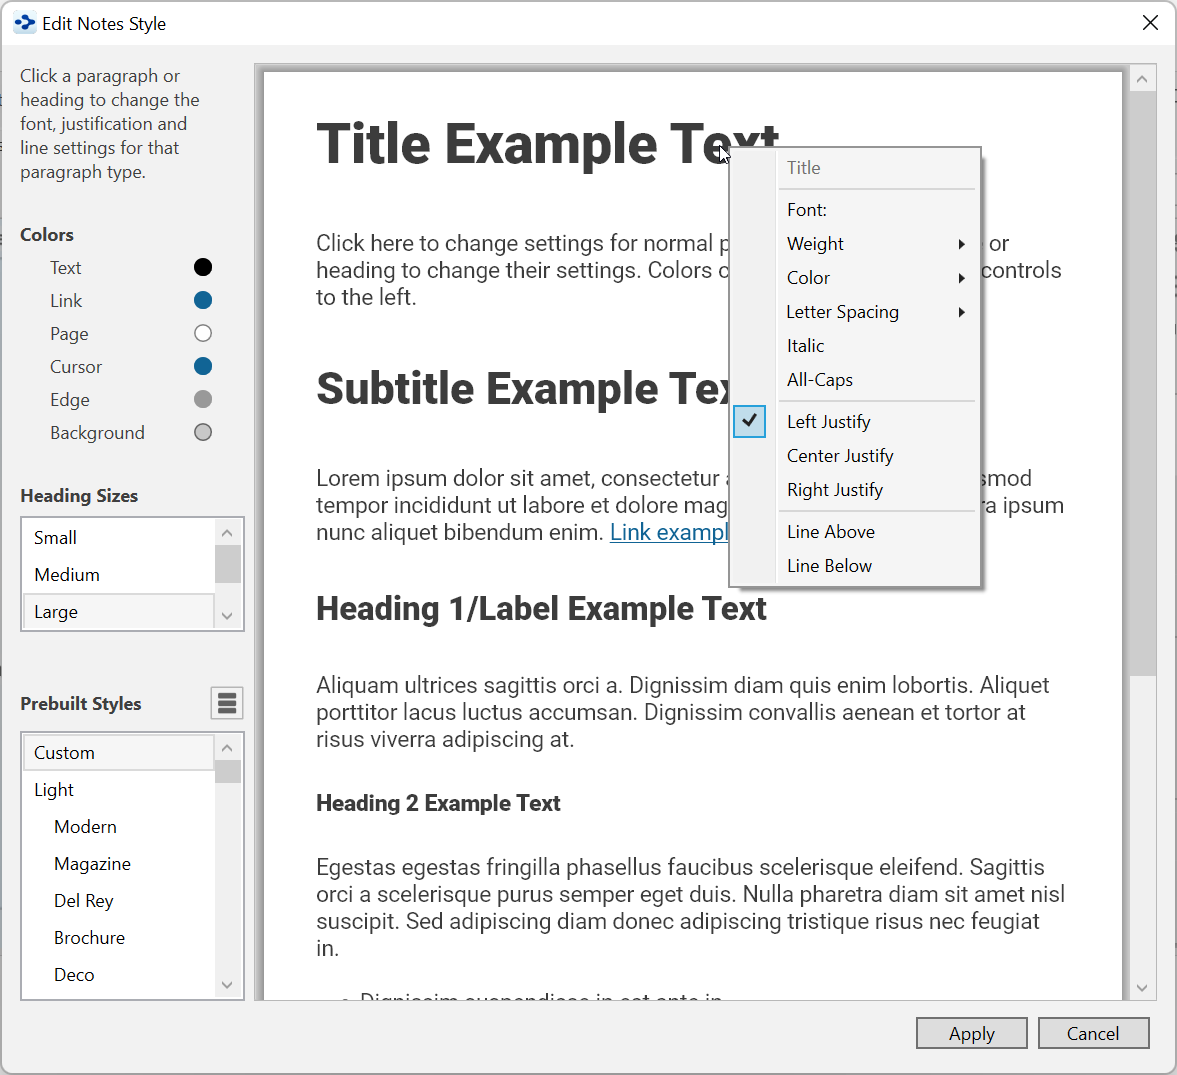
Task: Change the Page color swatch
Action: (x=203, y=333)
